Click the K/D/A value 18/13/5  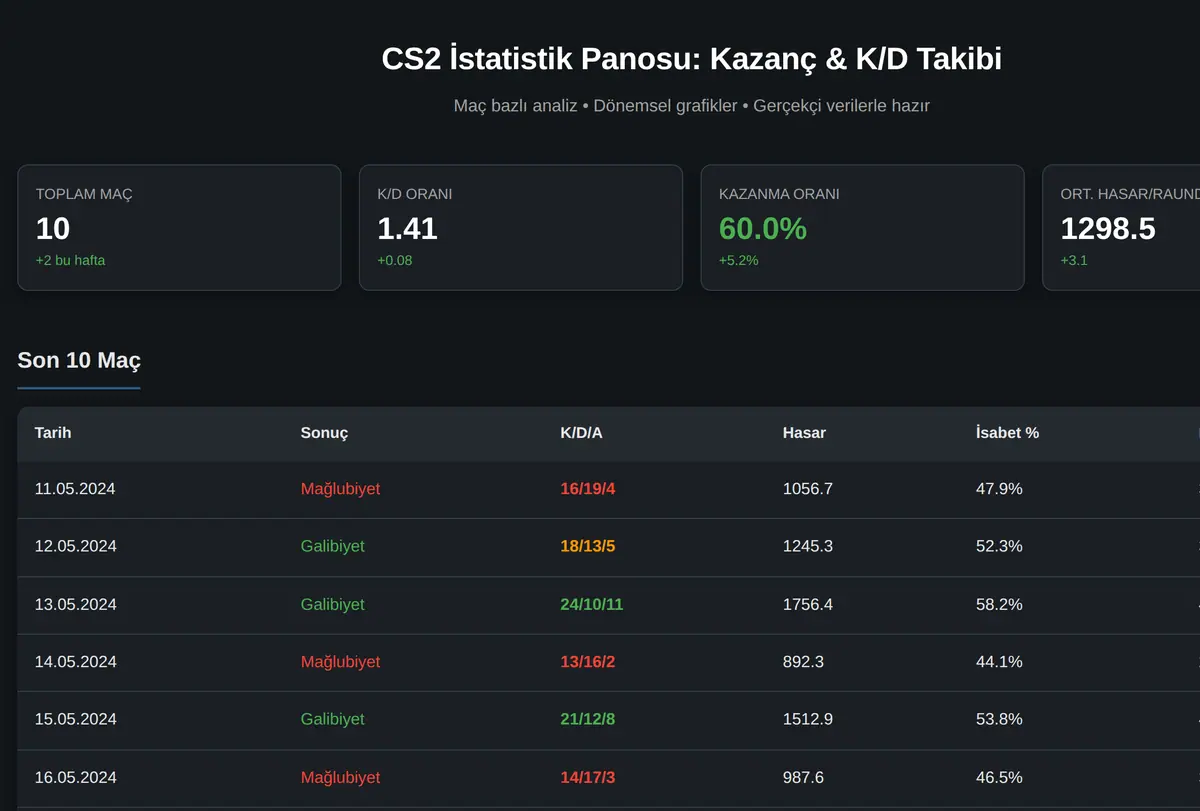pyautogui.click(x=588, y=547)
